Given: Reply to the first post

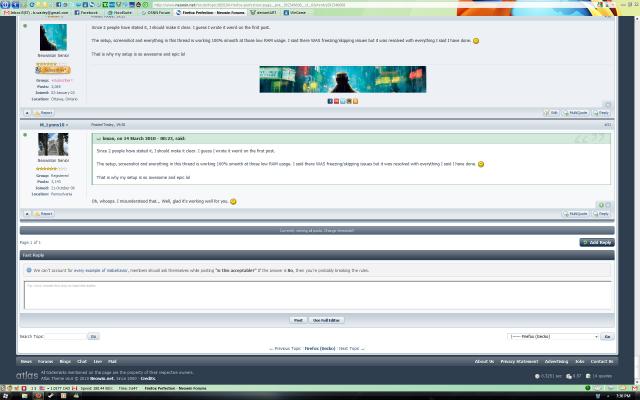Looking at the screenshot, I should (601, 113).
